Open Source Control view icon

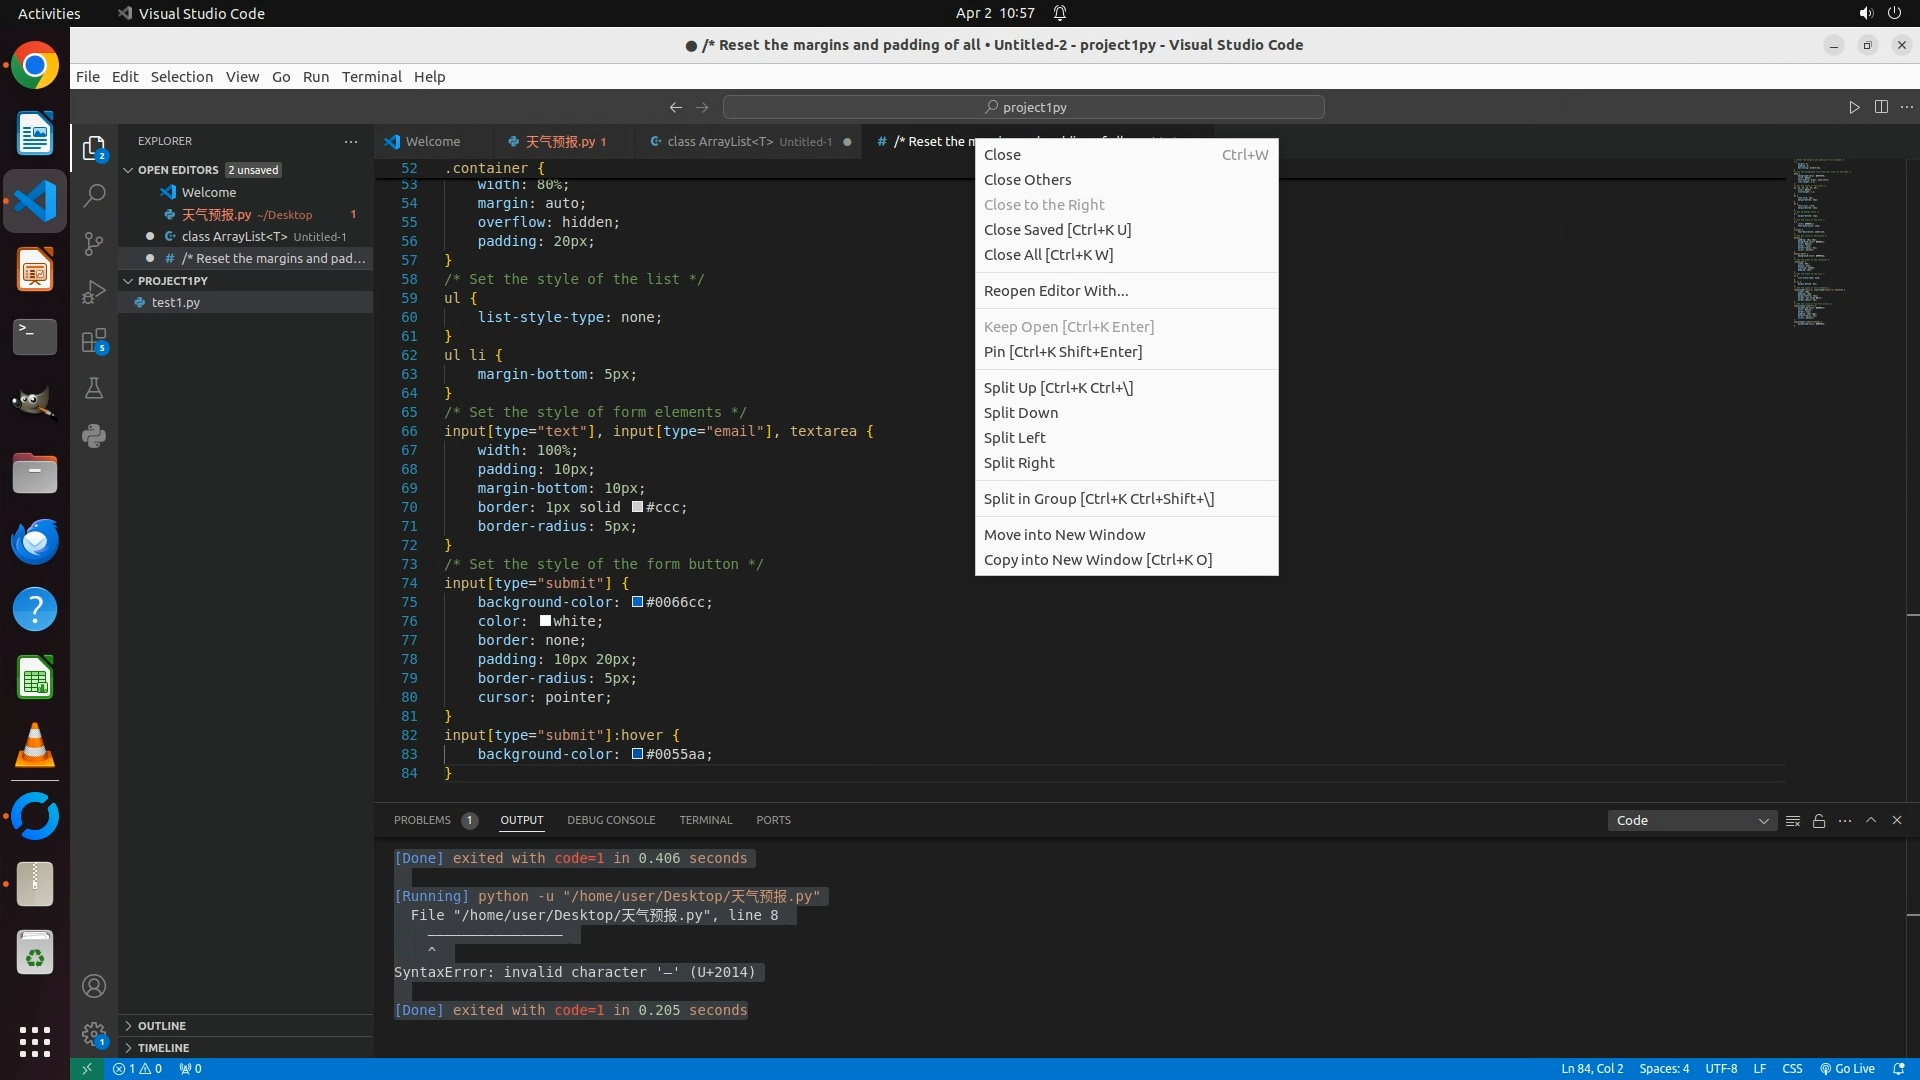click(x=94, y=244)
